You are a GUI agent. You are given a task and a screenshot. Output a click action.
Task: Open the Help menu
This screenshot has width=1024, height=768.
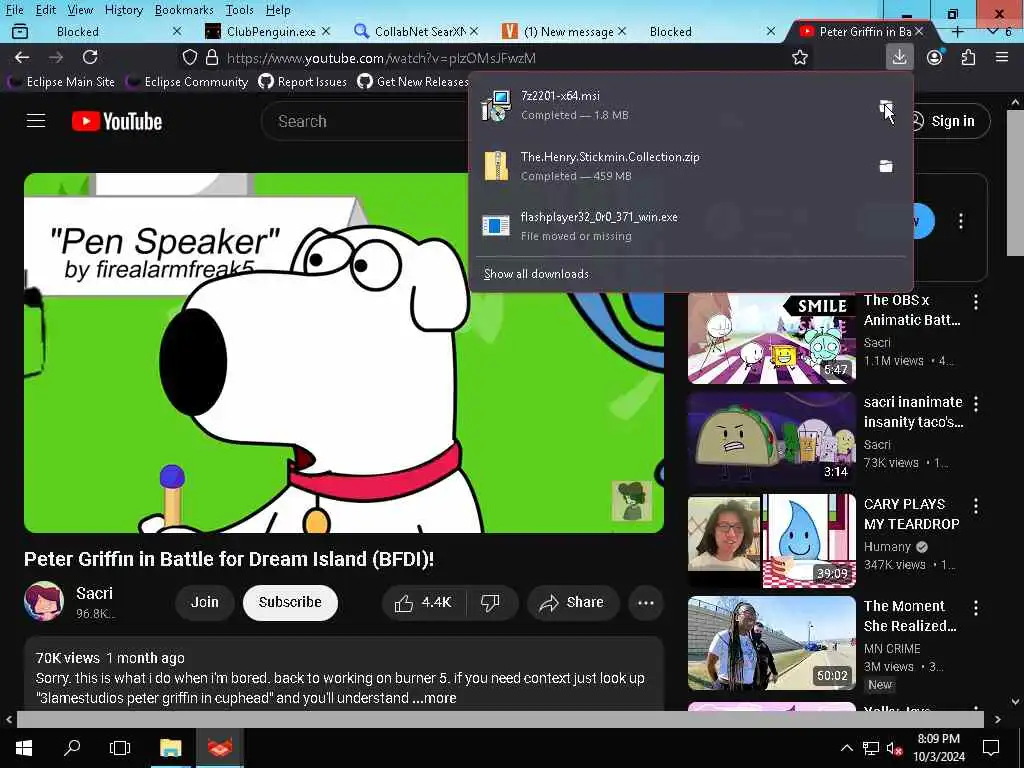278,10
